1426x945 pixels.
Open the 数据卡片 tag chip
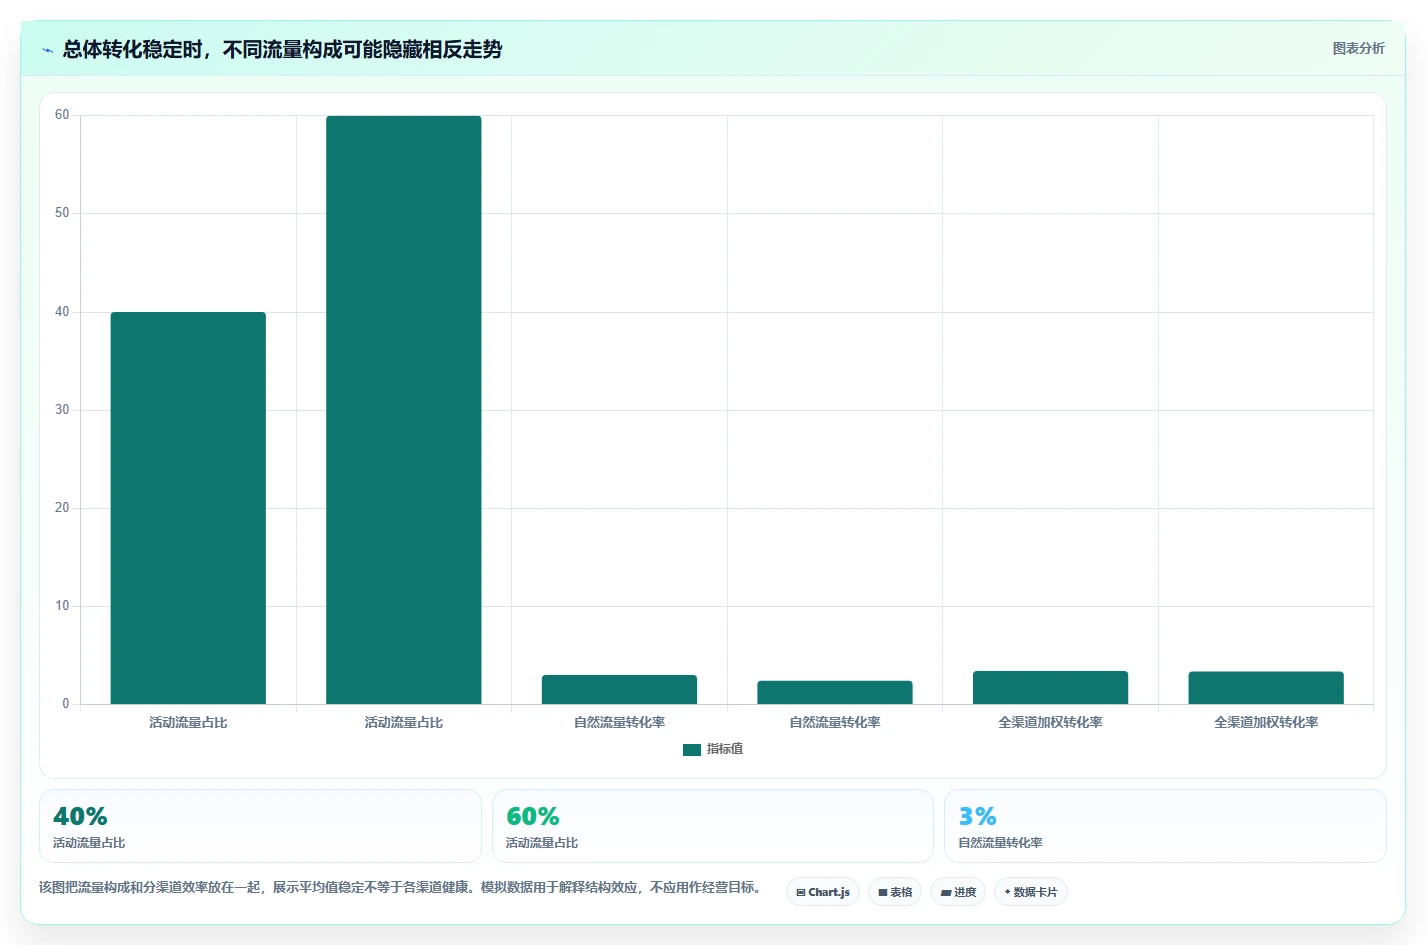pyautogui.click(x=1031, y=892)
